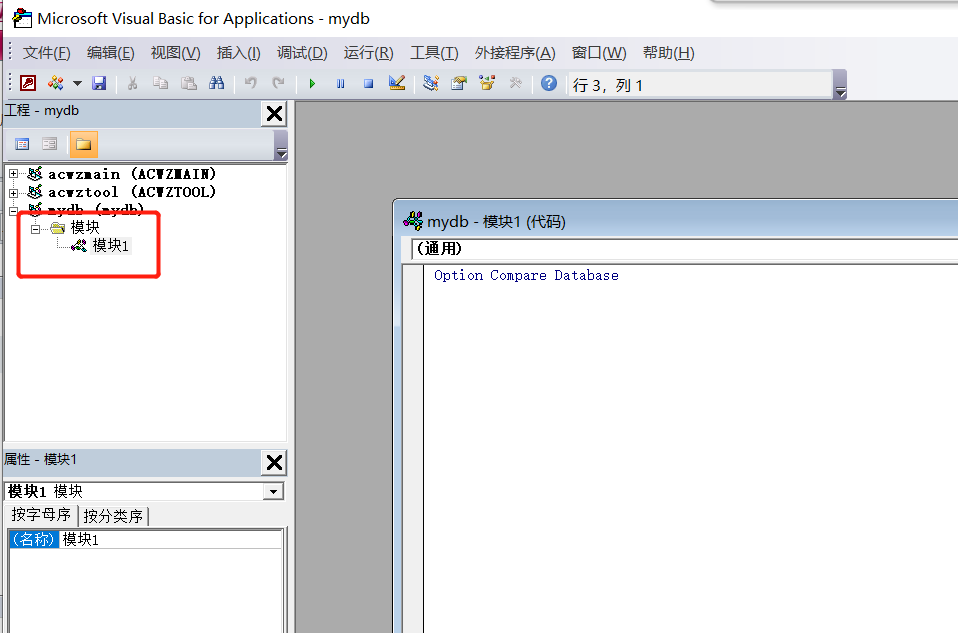This screenshot has height=633, width=958.
Task: Click the Break pause icon
Action: (340, 84)
